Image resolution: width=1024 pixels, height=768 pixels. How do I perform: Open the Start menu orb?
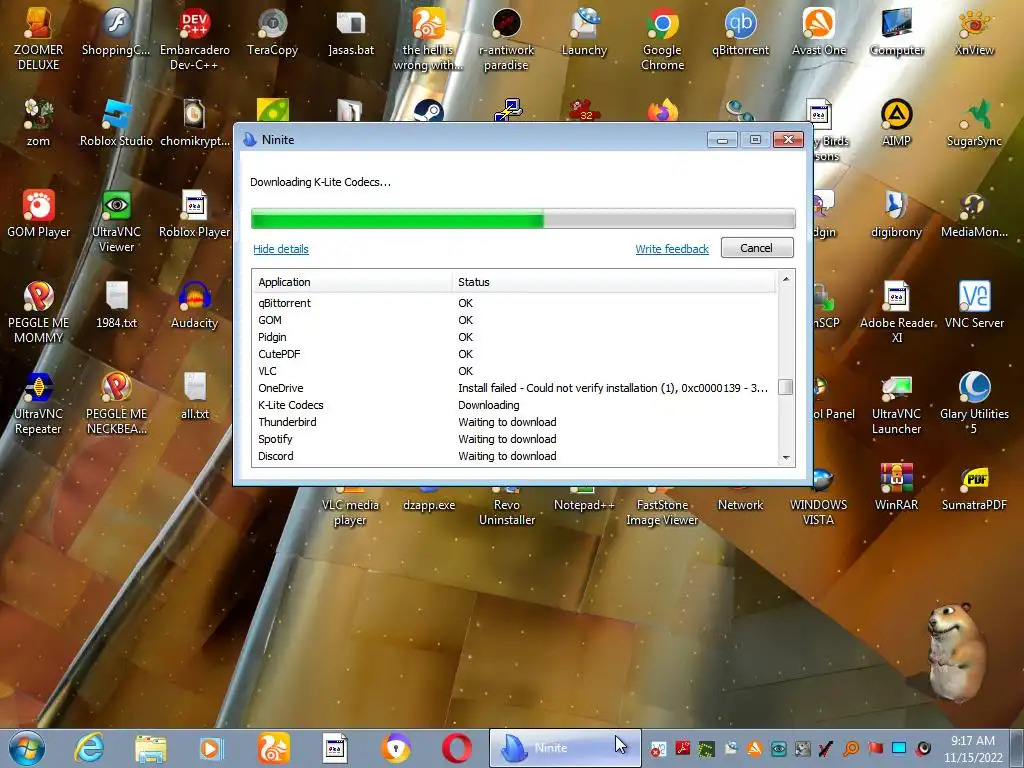tap(27, 748)
